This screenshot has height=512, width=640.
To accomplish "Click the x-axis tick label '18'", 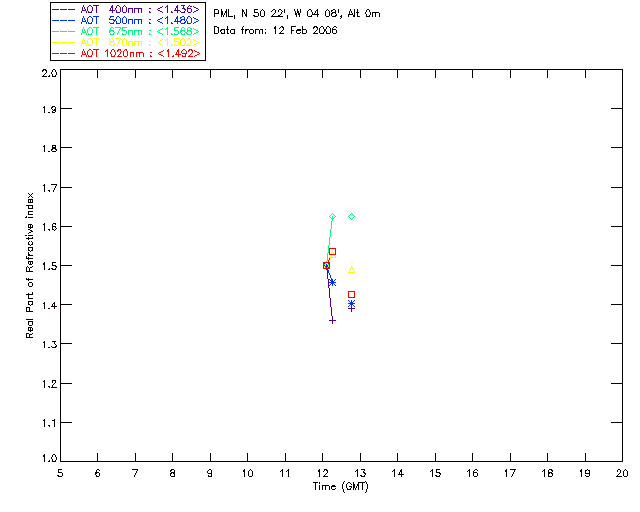I will (x=547, y=473).
